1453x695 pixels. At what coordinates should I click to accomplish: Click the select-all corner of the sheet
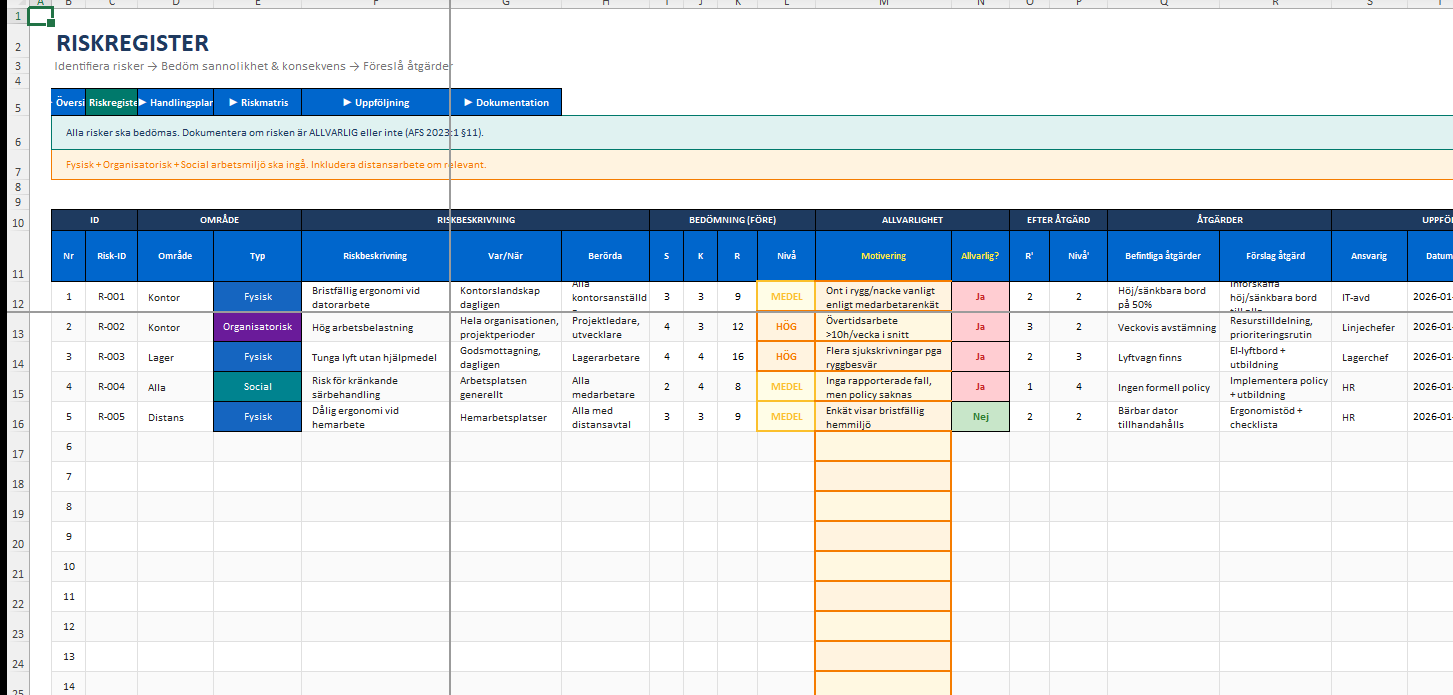pyautogui.click(x=11, y=4)
